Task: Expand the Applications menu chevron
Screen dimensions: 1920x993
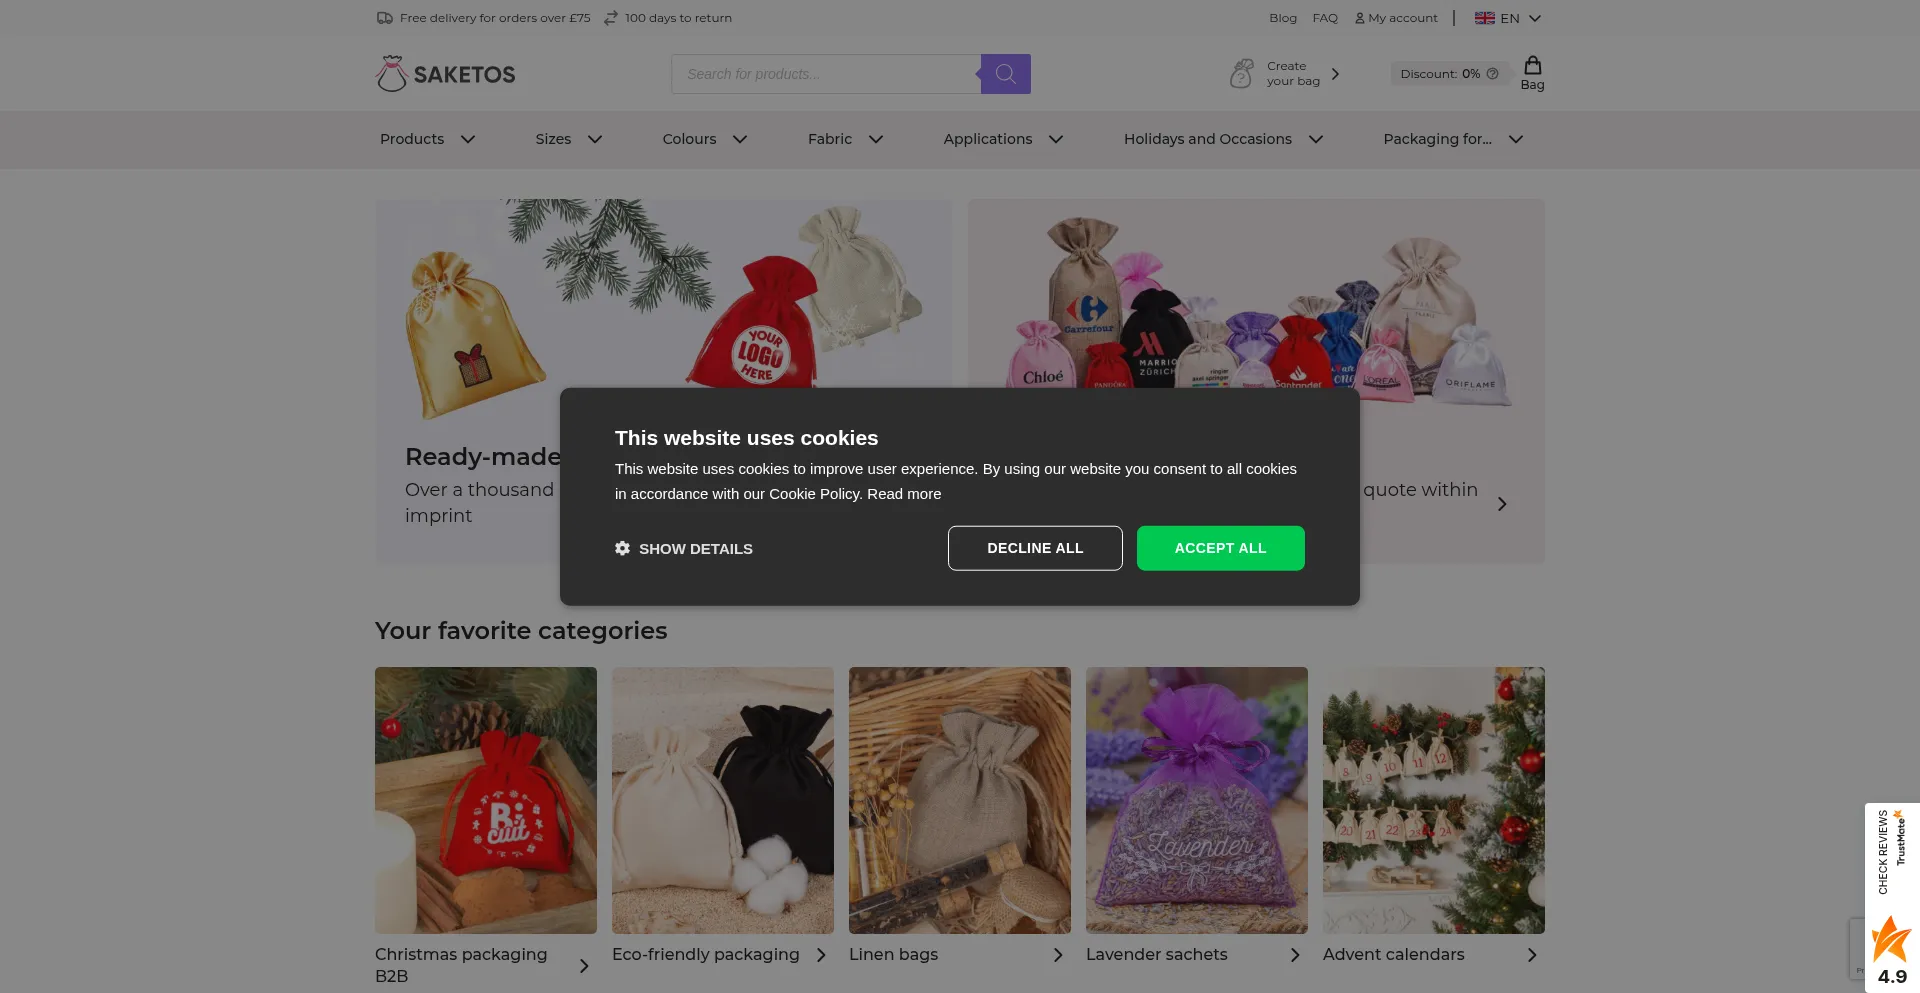Action: click(1056, 139)
